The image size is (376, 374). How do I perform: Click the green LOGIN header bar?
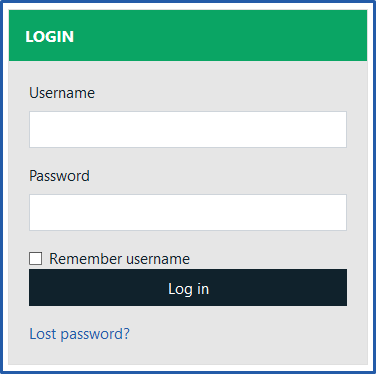(188, 35)
